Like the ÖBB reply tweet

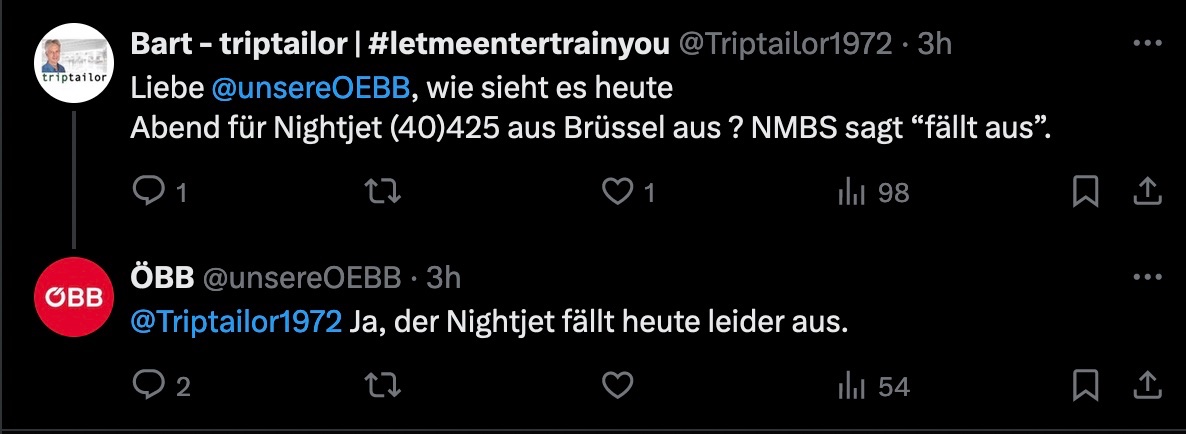[618, 385]
